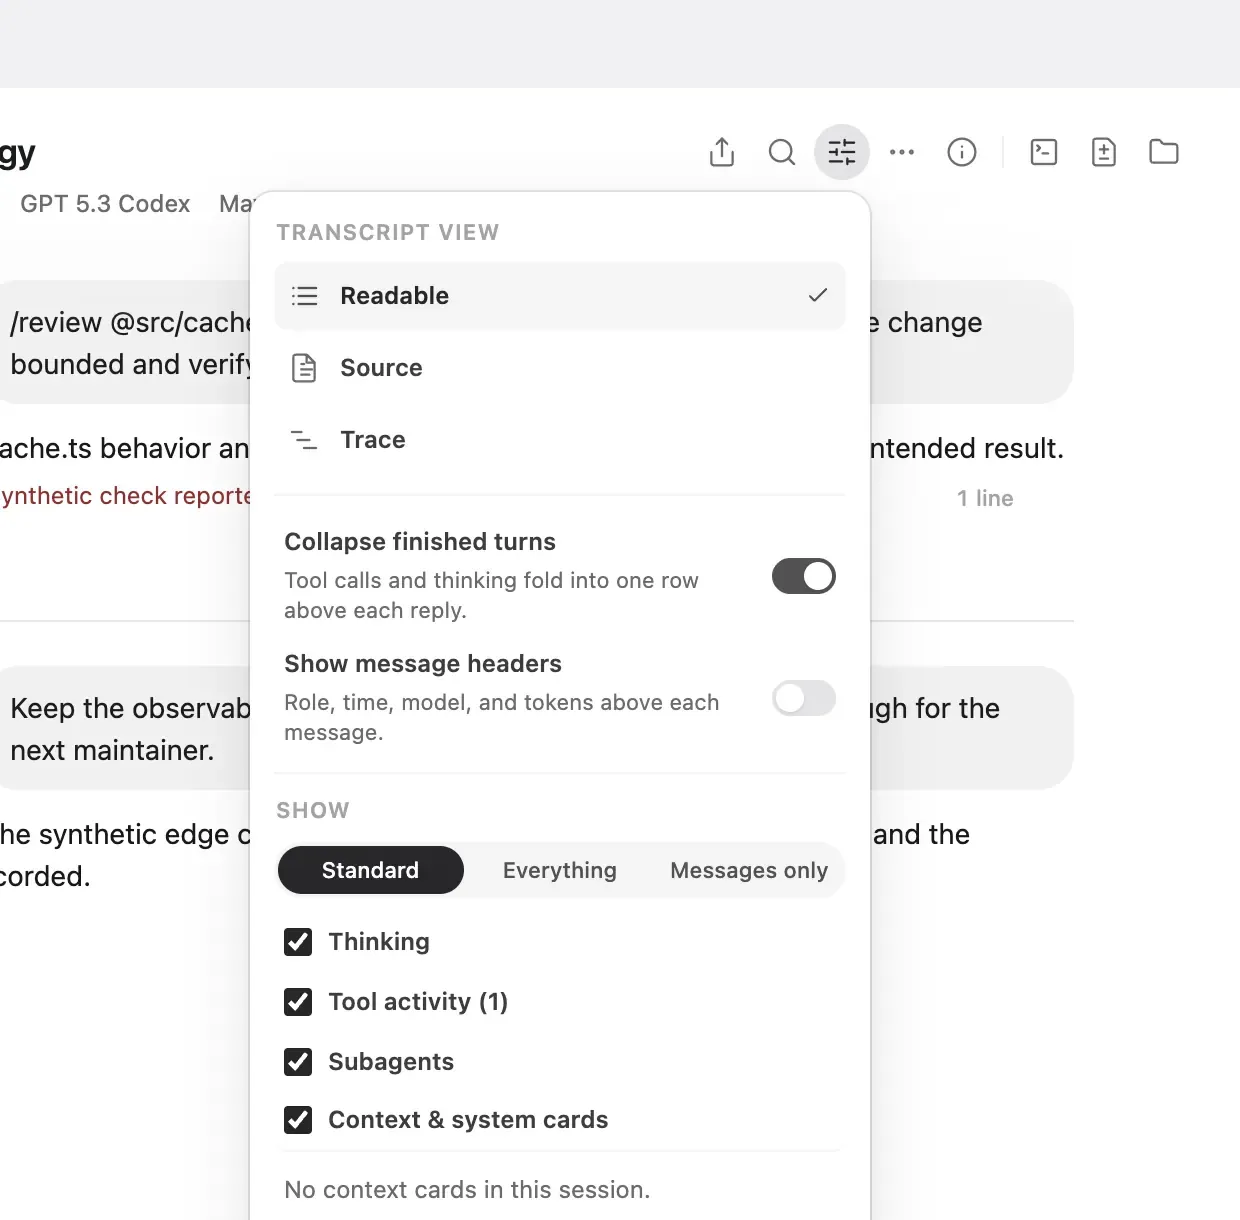
Task: Click the 'Keep the observab' message bubble
Action: point(125,729)
